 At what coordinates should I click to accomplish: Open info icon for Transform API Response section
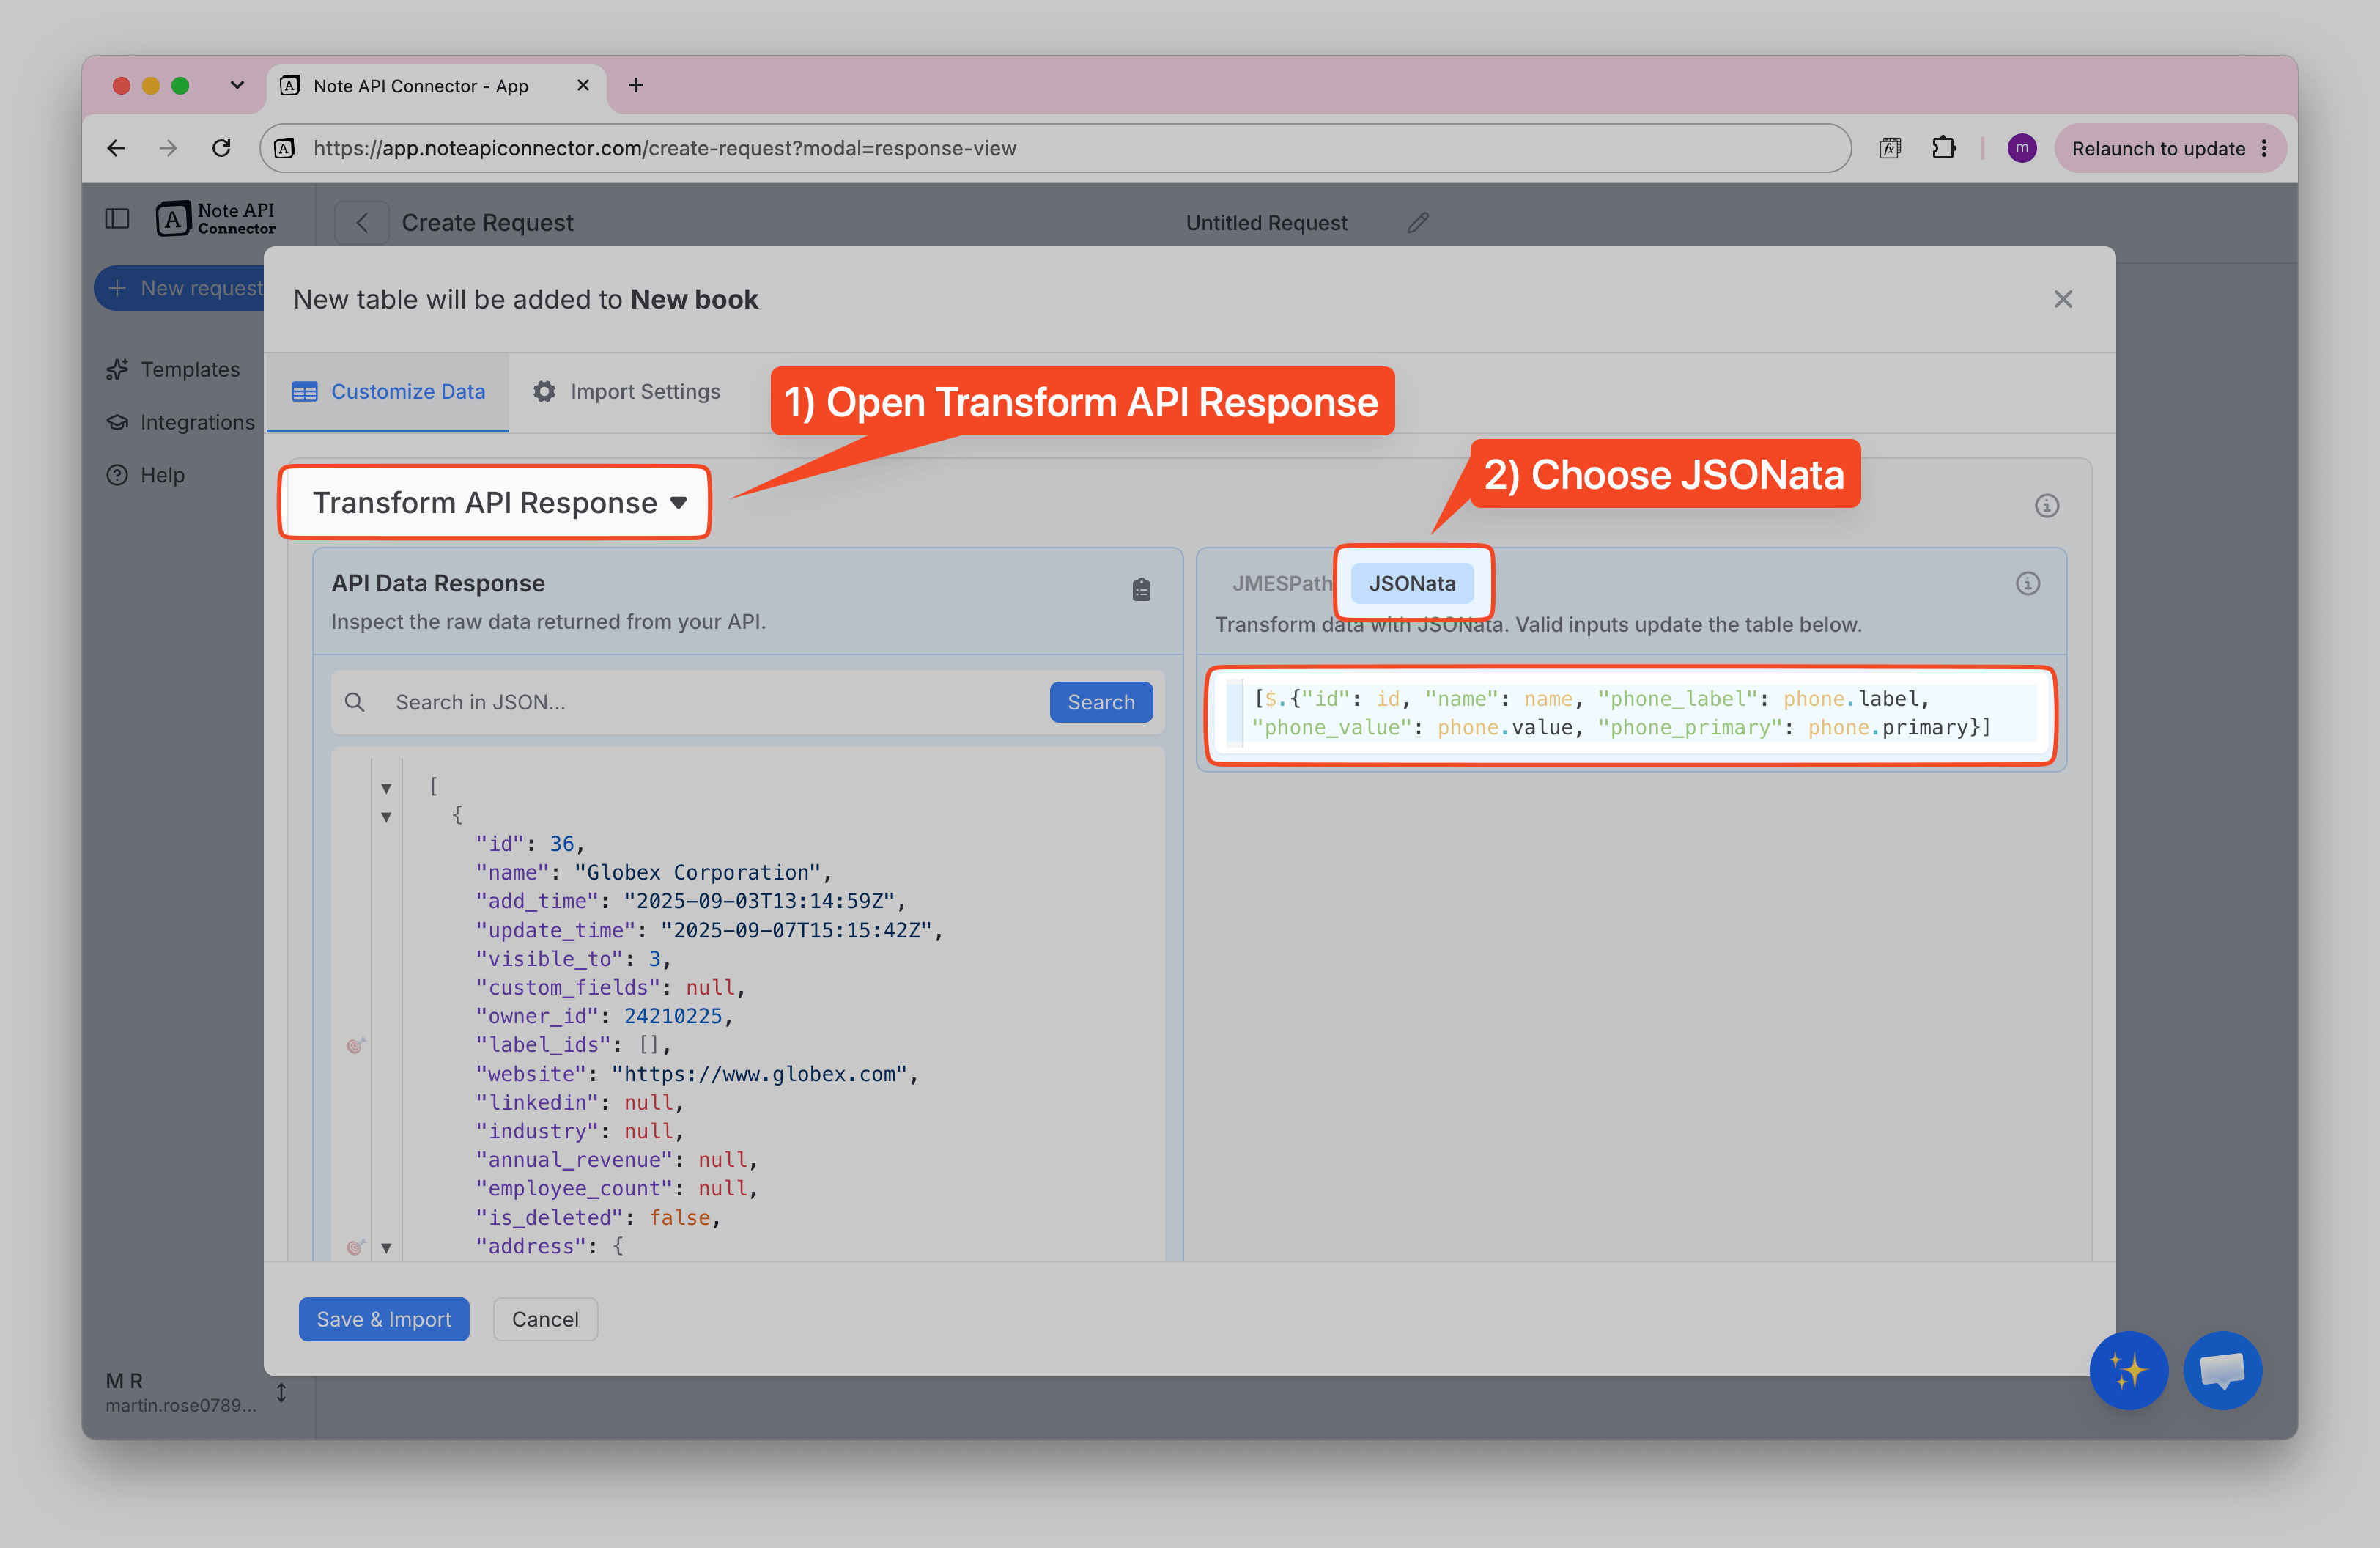2046,506
